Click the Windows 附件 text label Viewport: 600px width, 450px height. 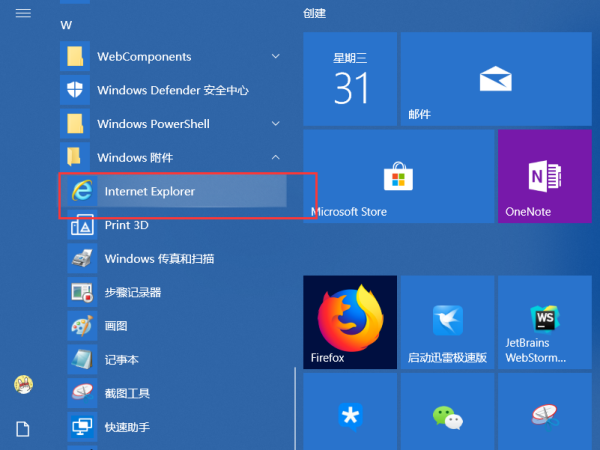pos(135,158)
